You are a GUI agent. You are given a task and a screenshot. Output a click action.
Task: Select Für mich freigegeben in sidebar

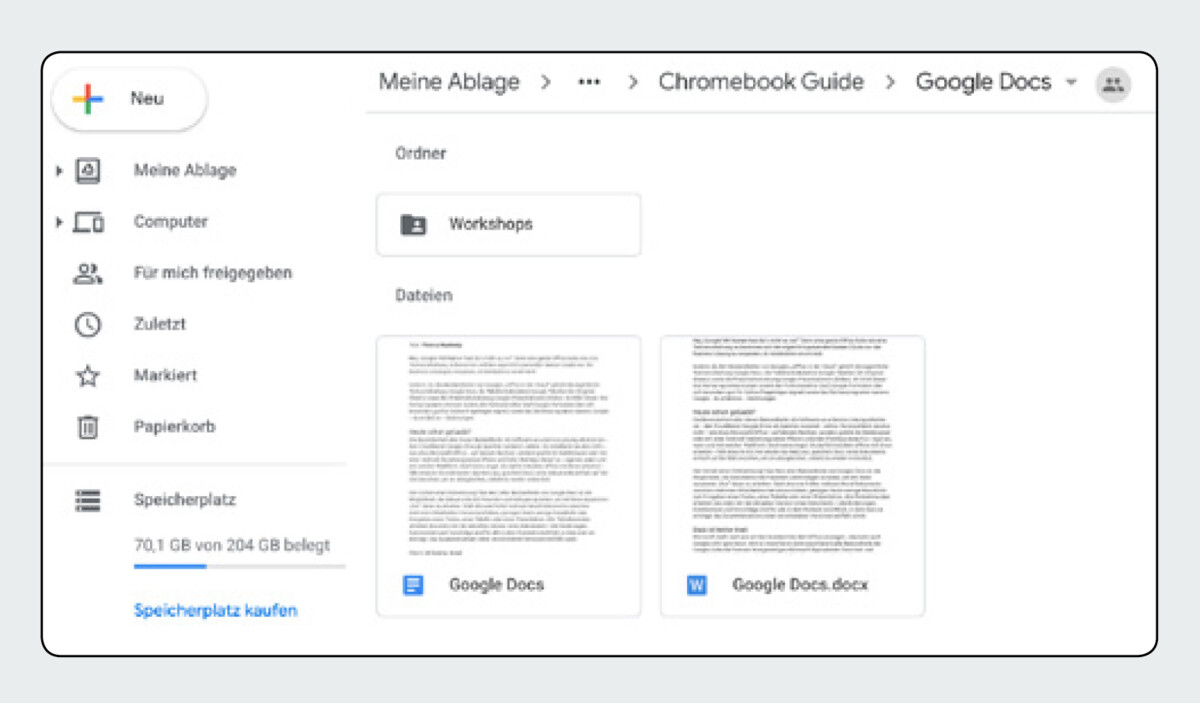point(213,273)
